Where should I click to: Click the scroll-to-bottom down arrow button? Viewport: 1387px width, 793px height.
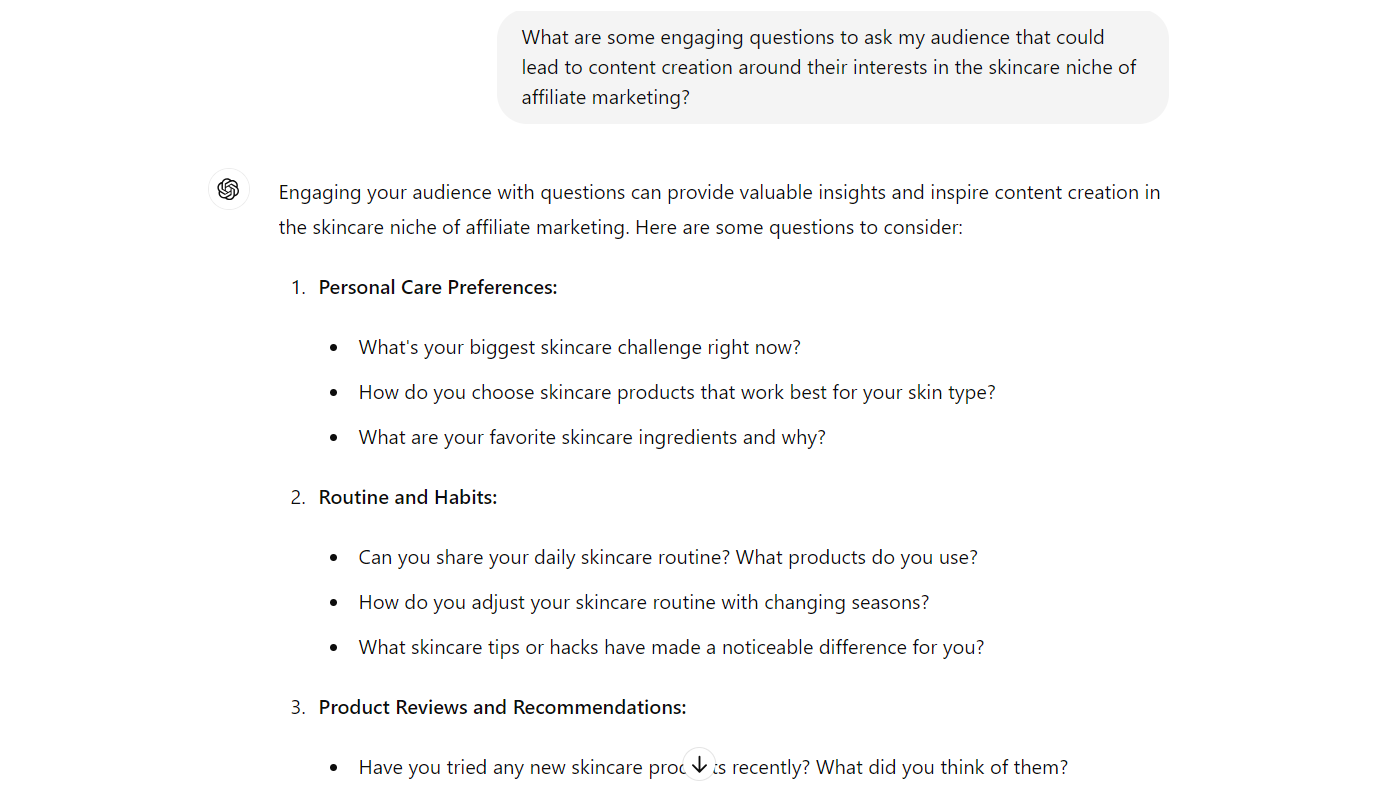click(699, 764)
